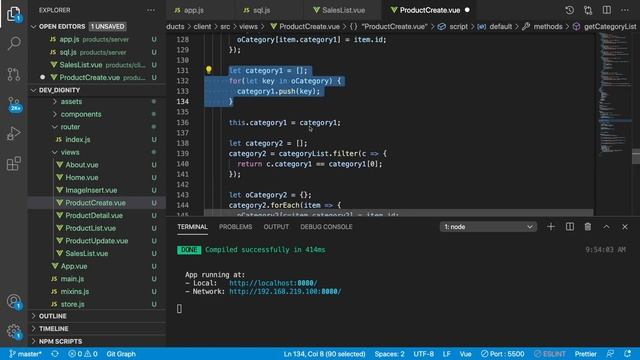Open the localhost:8080 link in terminal

coord(273,283)
